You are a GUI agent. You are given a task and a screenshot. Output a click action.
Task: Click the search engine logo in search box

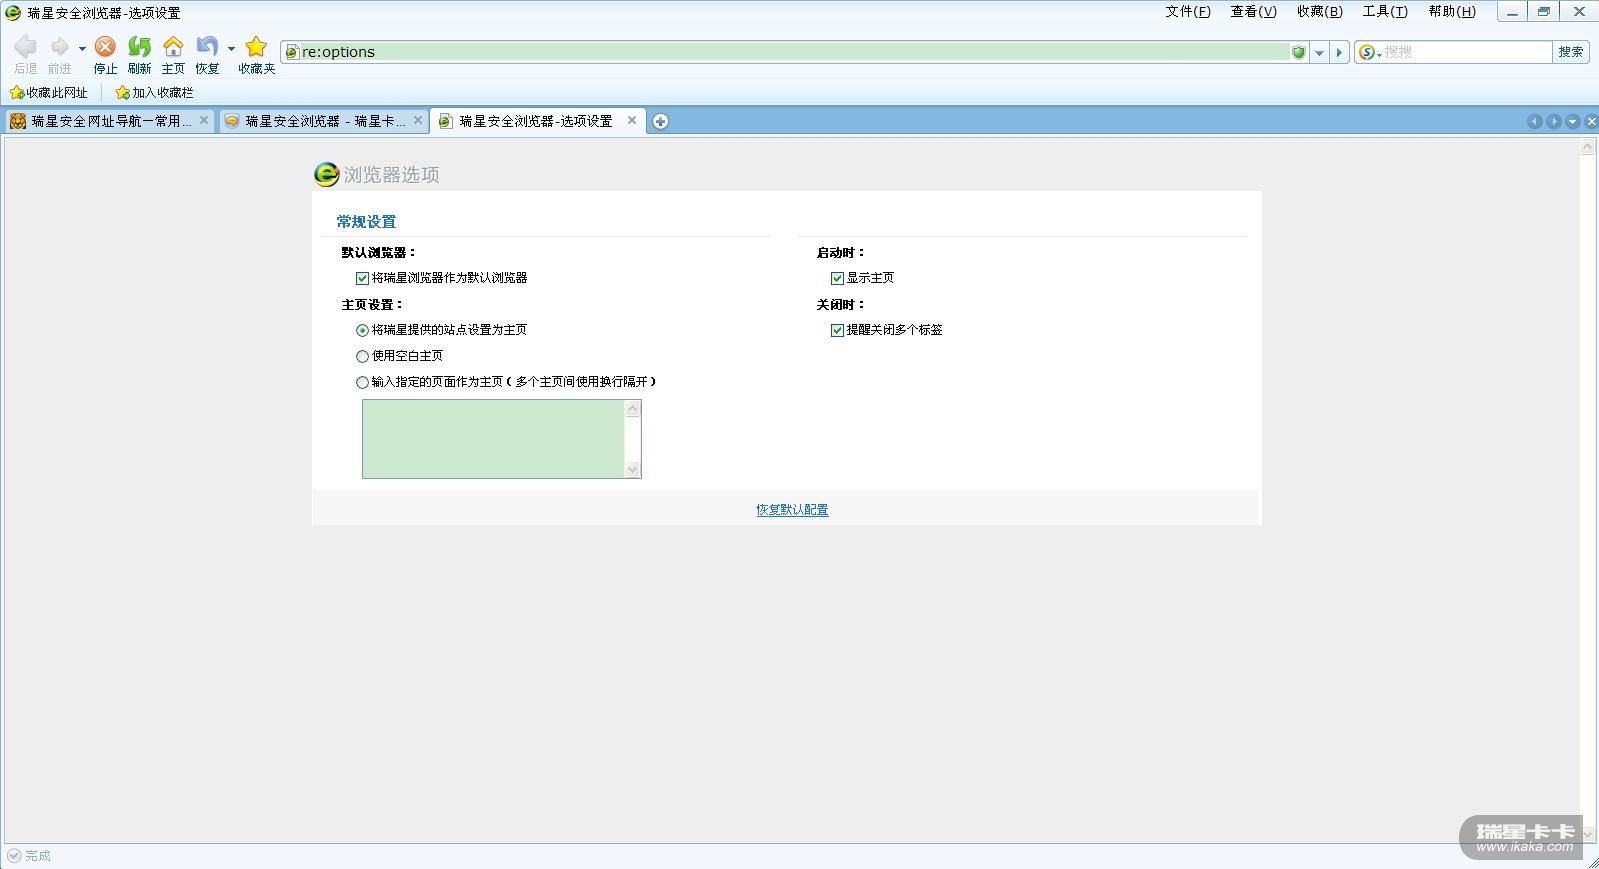[1367, 52]
